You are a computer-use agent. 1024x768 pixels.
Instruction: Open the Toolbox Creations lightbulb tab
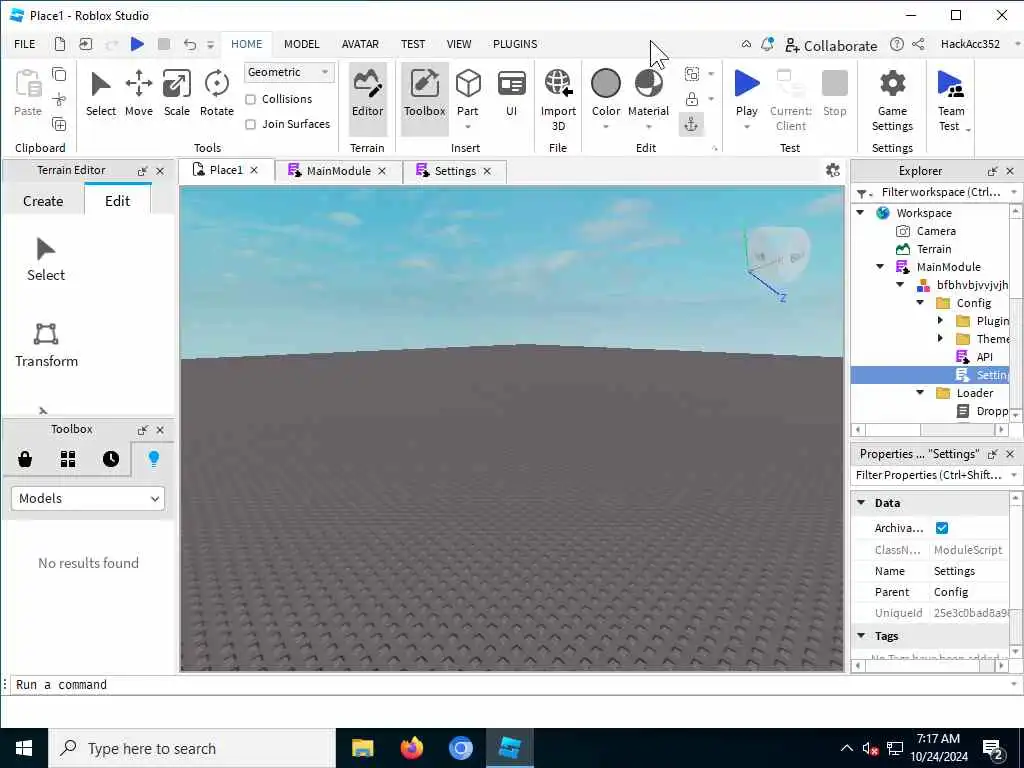tap(153, 459)
